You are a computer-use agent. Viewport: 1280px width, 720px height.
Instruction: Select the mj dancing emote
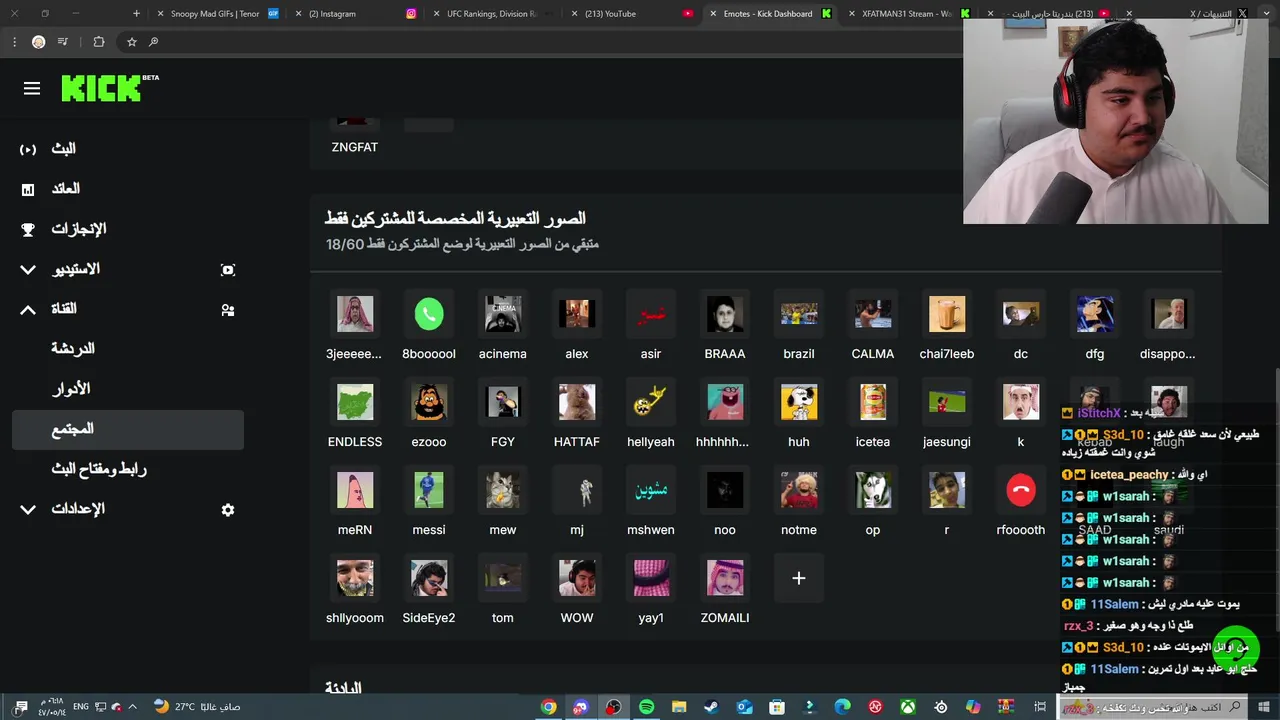(x=577, y=490)
